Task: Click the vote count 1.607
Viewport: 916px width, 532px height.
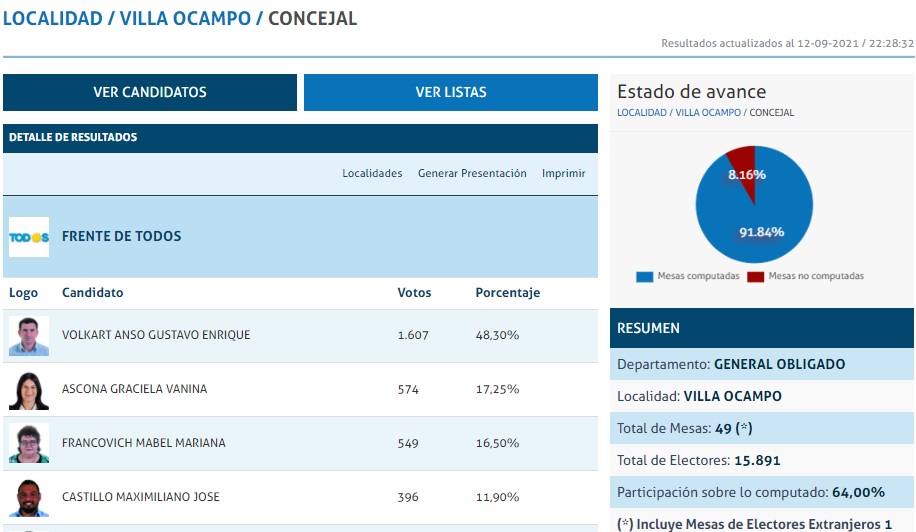Action: [x=413, y=335]
